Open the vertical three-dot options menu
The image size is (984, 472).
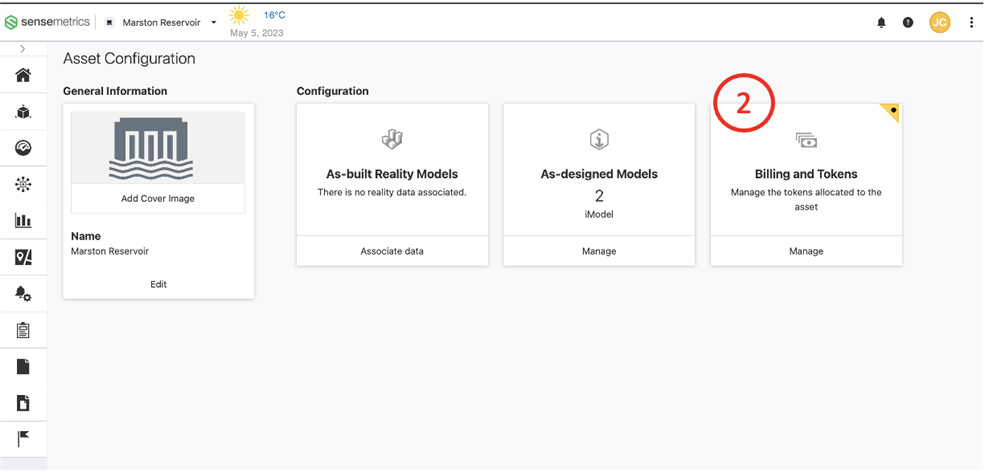point(971,22)
